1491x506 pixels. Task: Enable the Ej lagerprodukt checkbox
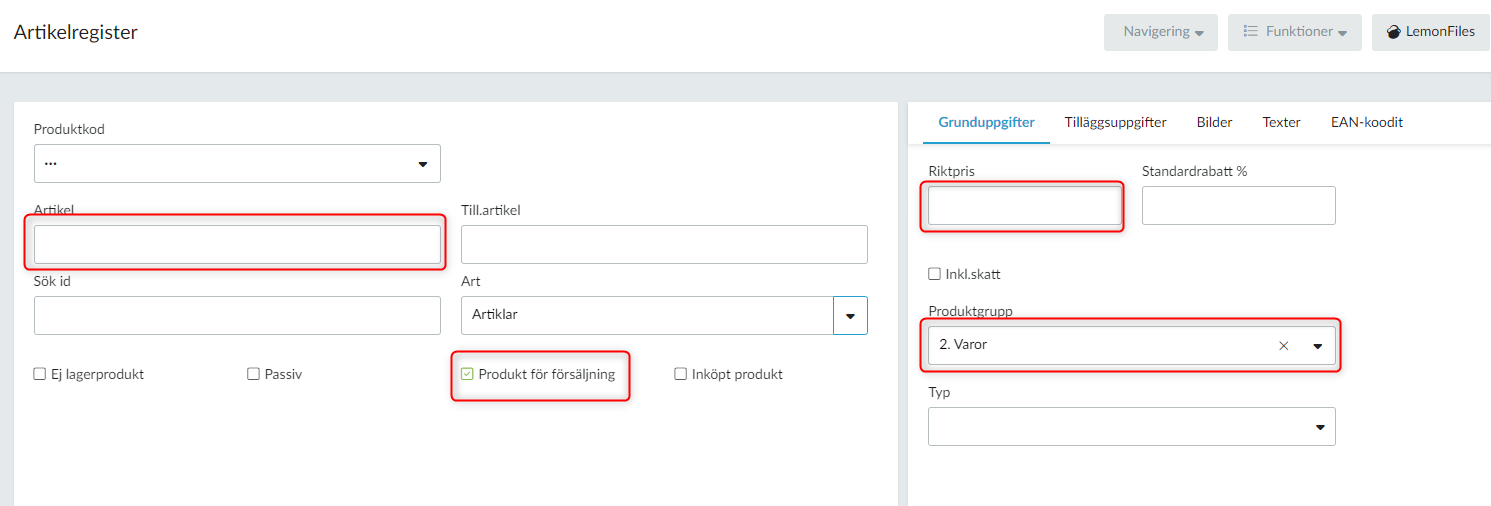pos(40,374)
